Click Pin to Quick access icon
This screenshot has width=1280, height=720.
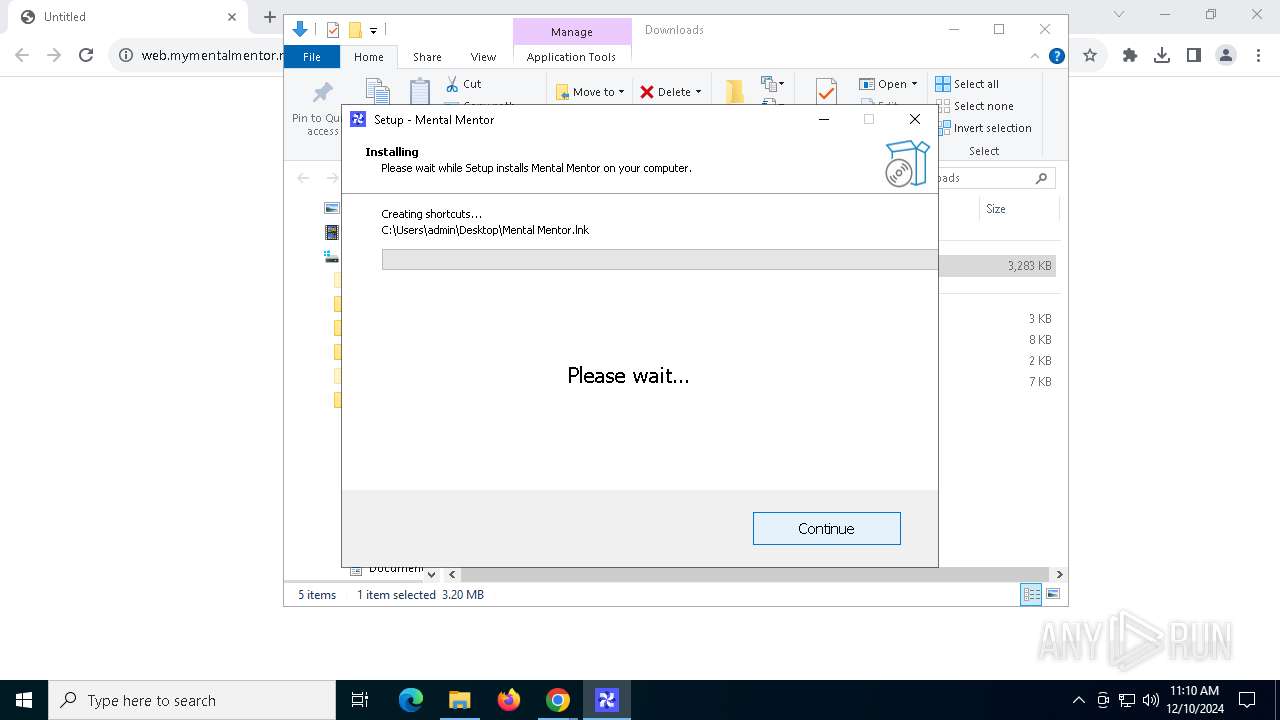(x=322, y=93)
